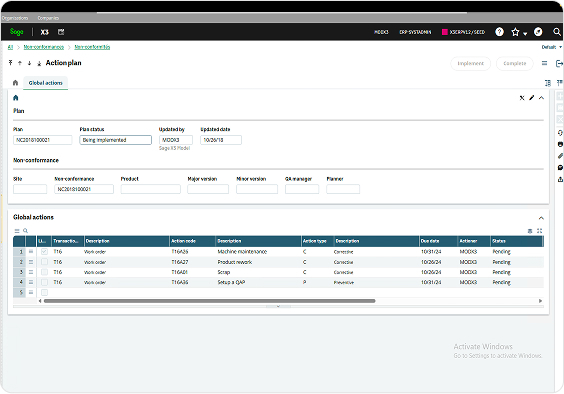
Task: Click the grid settings icon beside fullscreen
Action: [x=530, y=231]
